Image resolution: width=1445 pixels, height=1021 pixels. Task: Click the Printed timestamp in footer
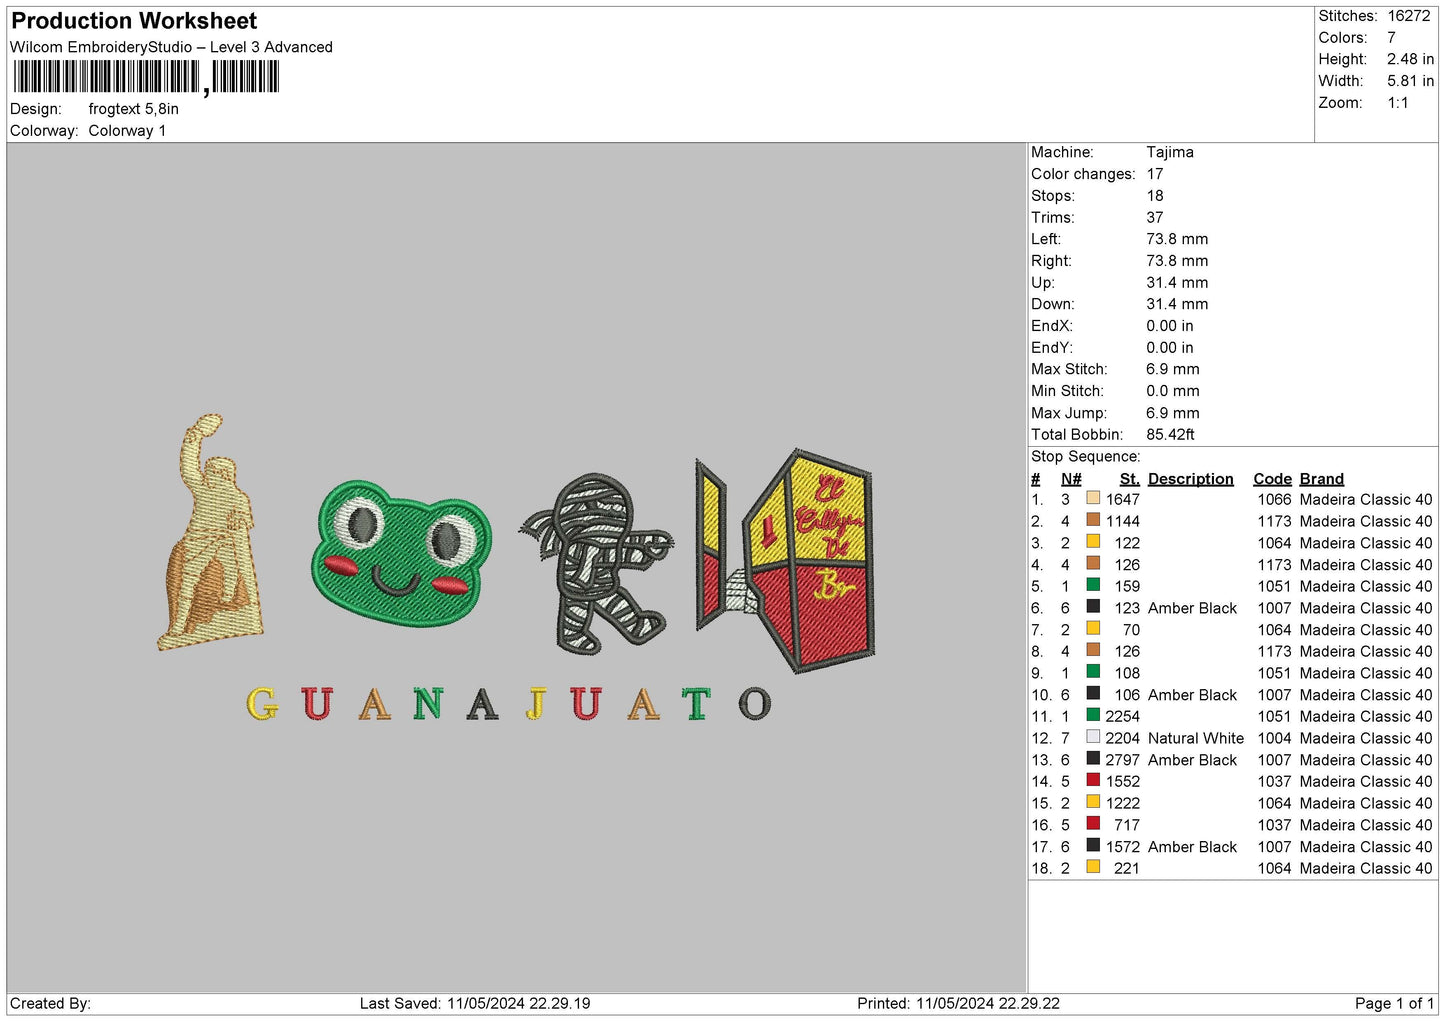(x=958, y=1003)
